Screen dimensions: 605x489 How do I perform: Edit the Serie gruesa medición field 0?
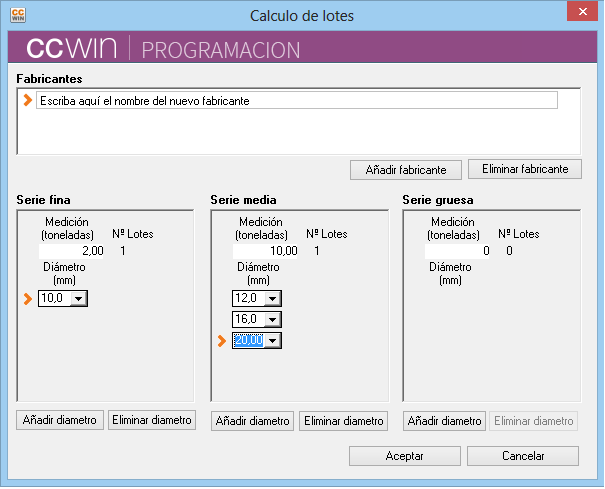click(x=457, y=251)
